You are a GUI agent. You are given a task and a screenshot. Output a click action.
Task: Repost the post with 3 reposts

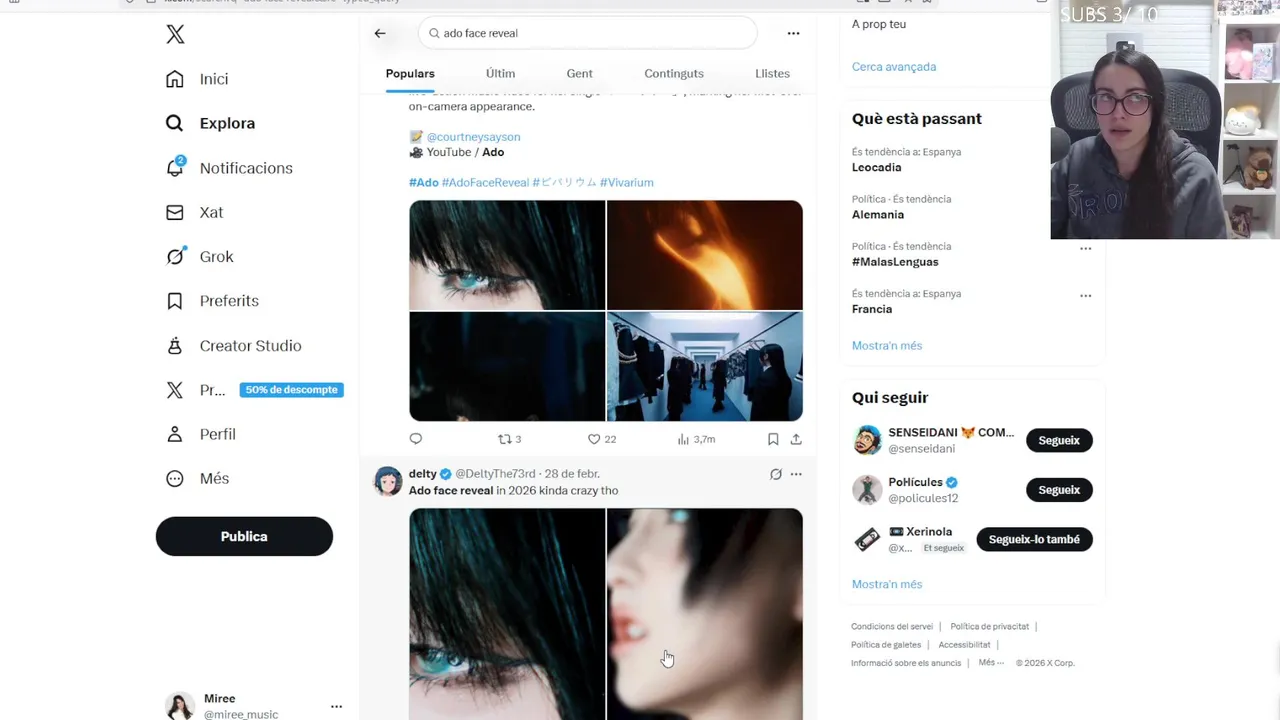pos(509,439)
